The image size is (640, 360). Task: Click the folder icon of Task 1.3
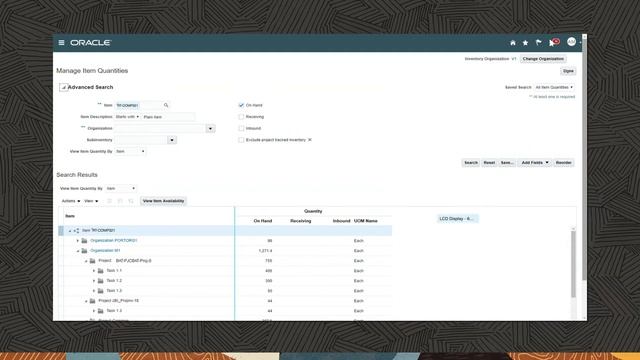coord(100,291)
